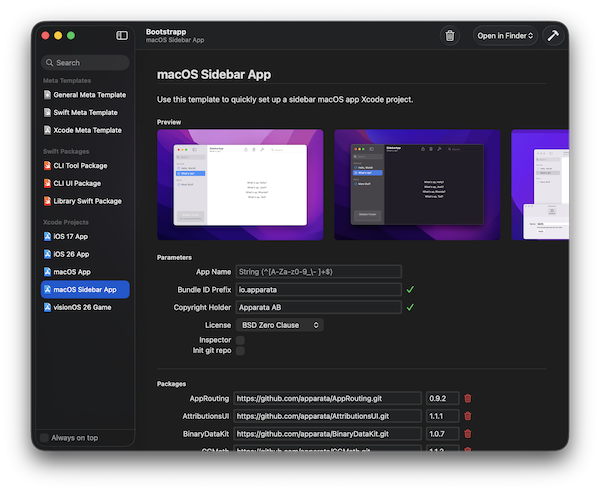Select the General Meta Template item
The width and height of the screenshot is (600, 492).
(x=90, y=95)
